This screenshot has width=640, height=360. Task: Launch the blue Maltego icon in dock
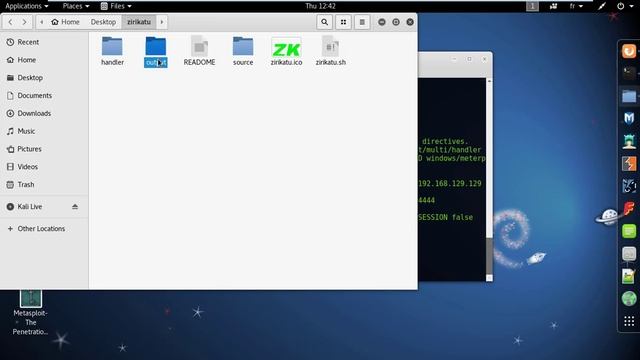pyautogui.click(x=629, y=186)
